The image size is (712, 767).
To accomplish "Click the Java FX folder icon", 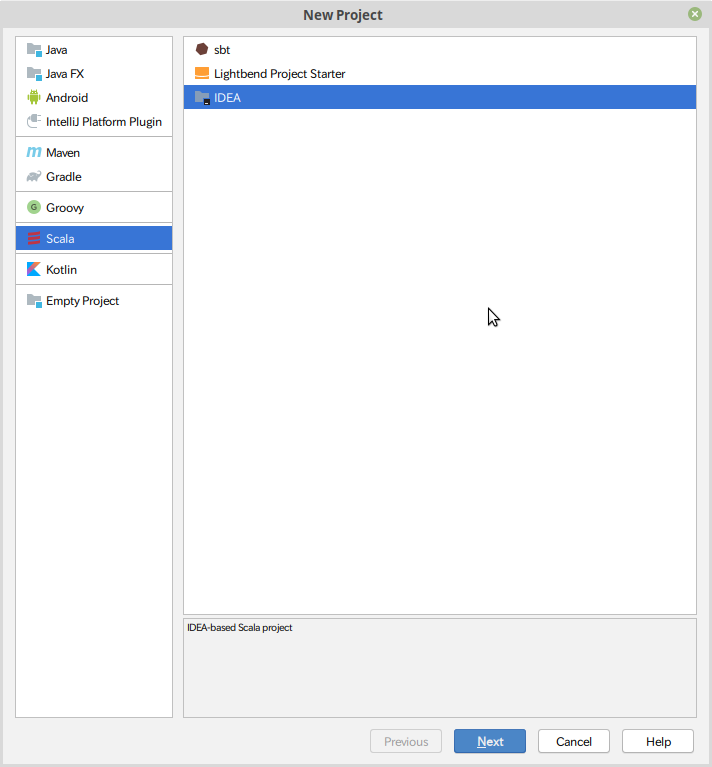I will [34, 74].
